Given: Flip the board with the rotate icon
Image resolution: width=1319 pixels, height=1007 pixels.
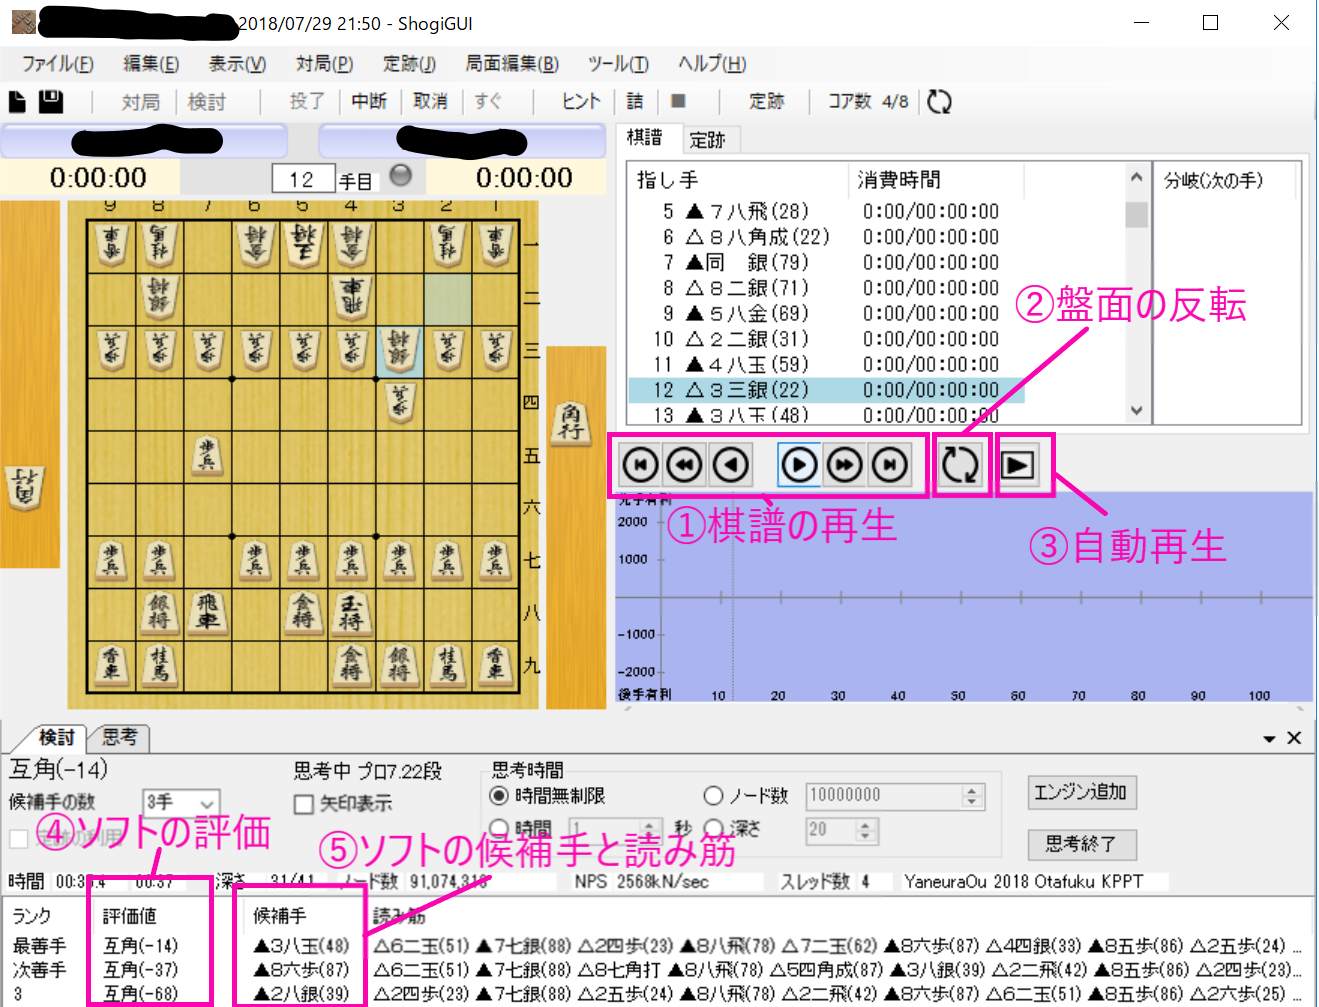Looking at the screenshot, I should point(961,465).
